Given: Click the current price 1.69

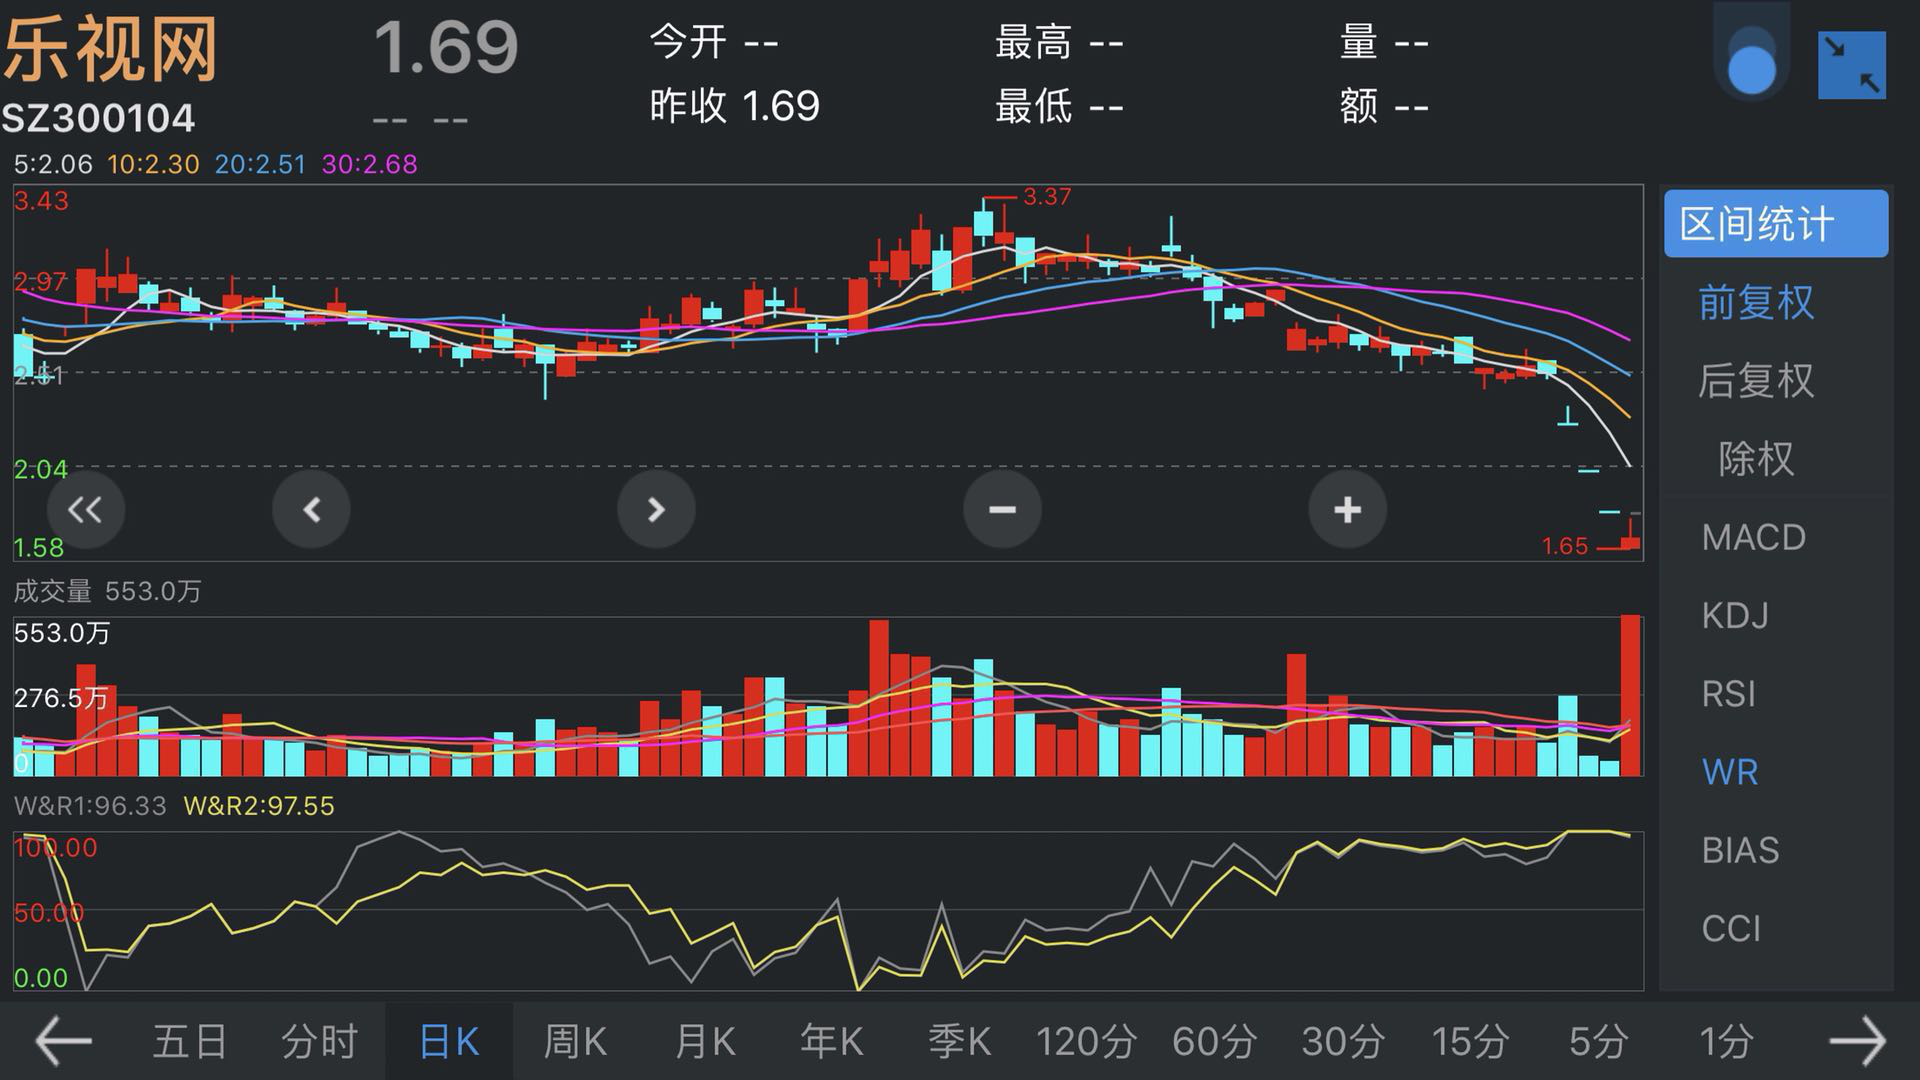Looking at the screenshot, I should click(x=446, y=46).
